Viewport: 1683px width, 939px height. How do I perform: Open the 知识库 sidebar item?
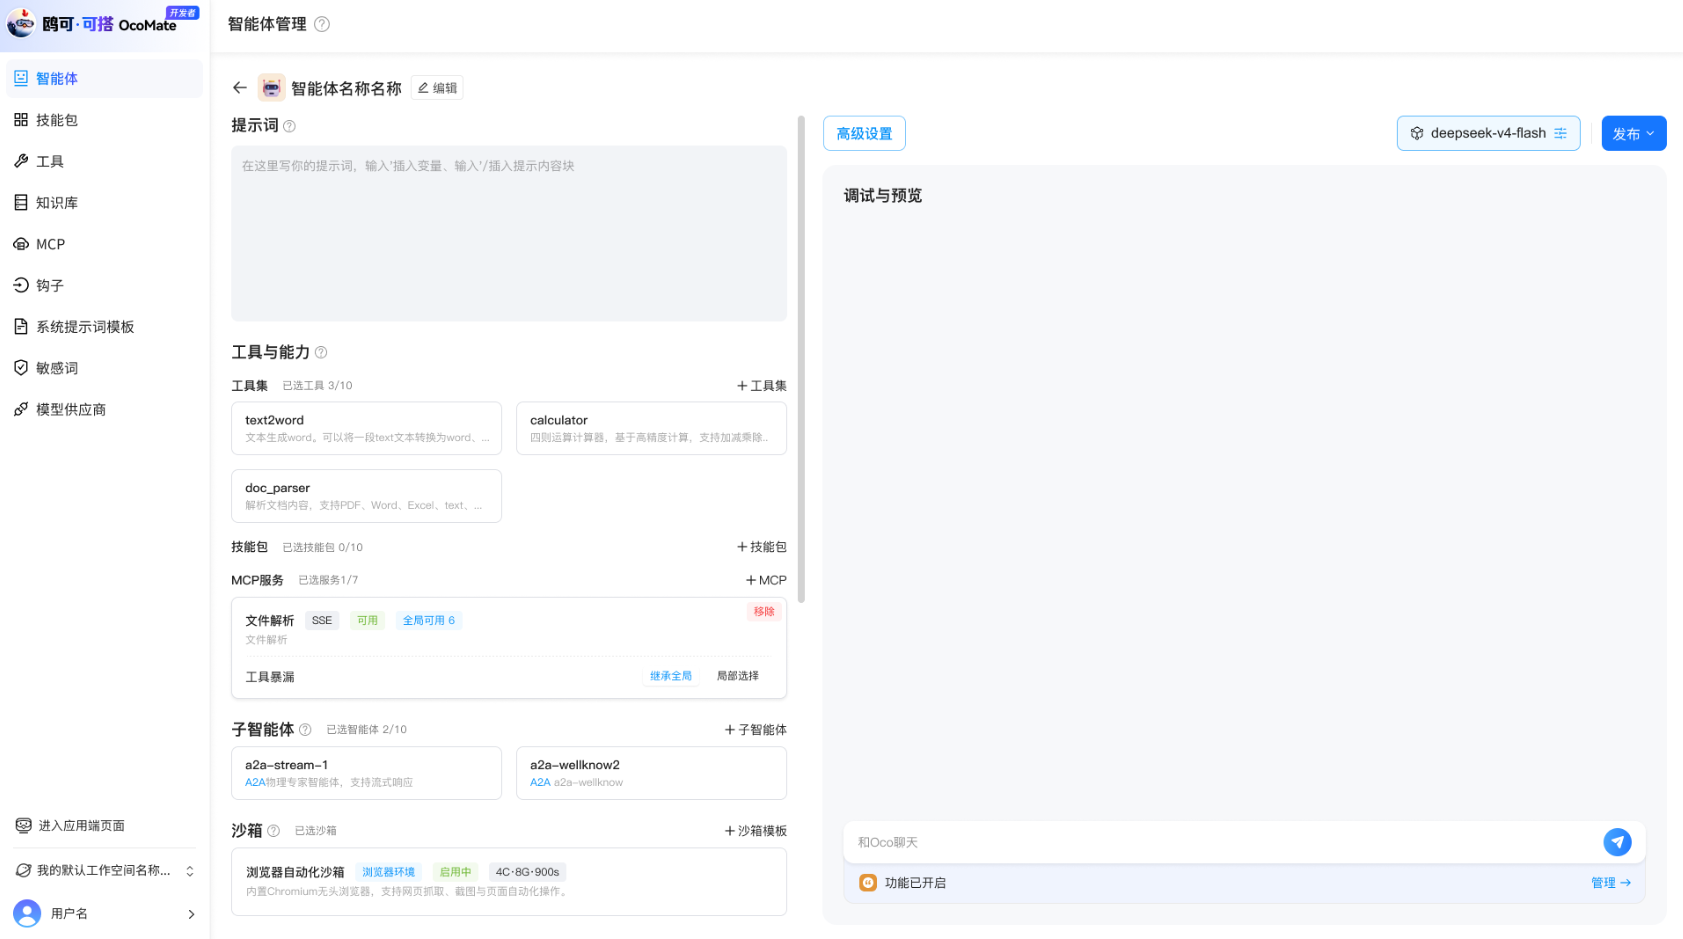(104, 203)
